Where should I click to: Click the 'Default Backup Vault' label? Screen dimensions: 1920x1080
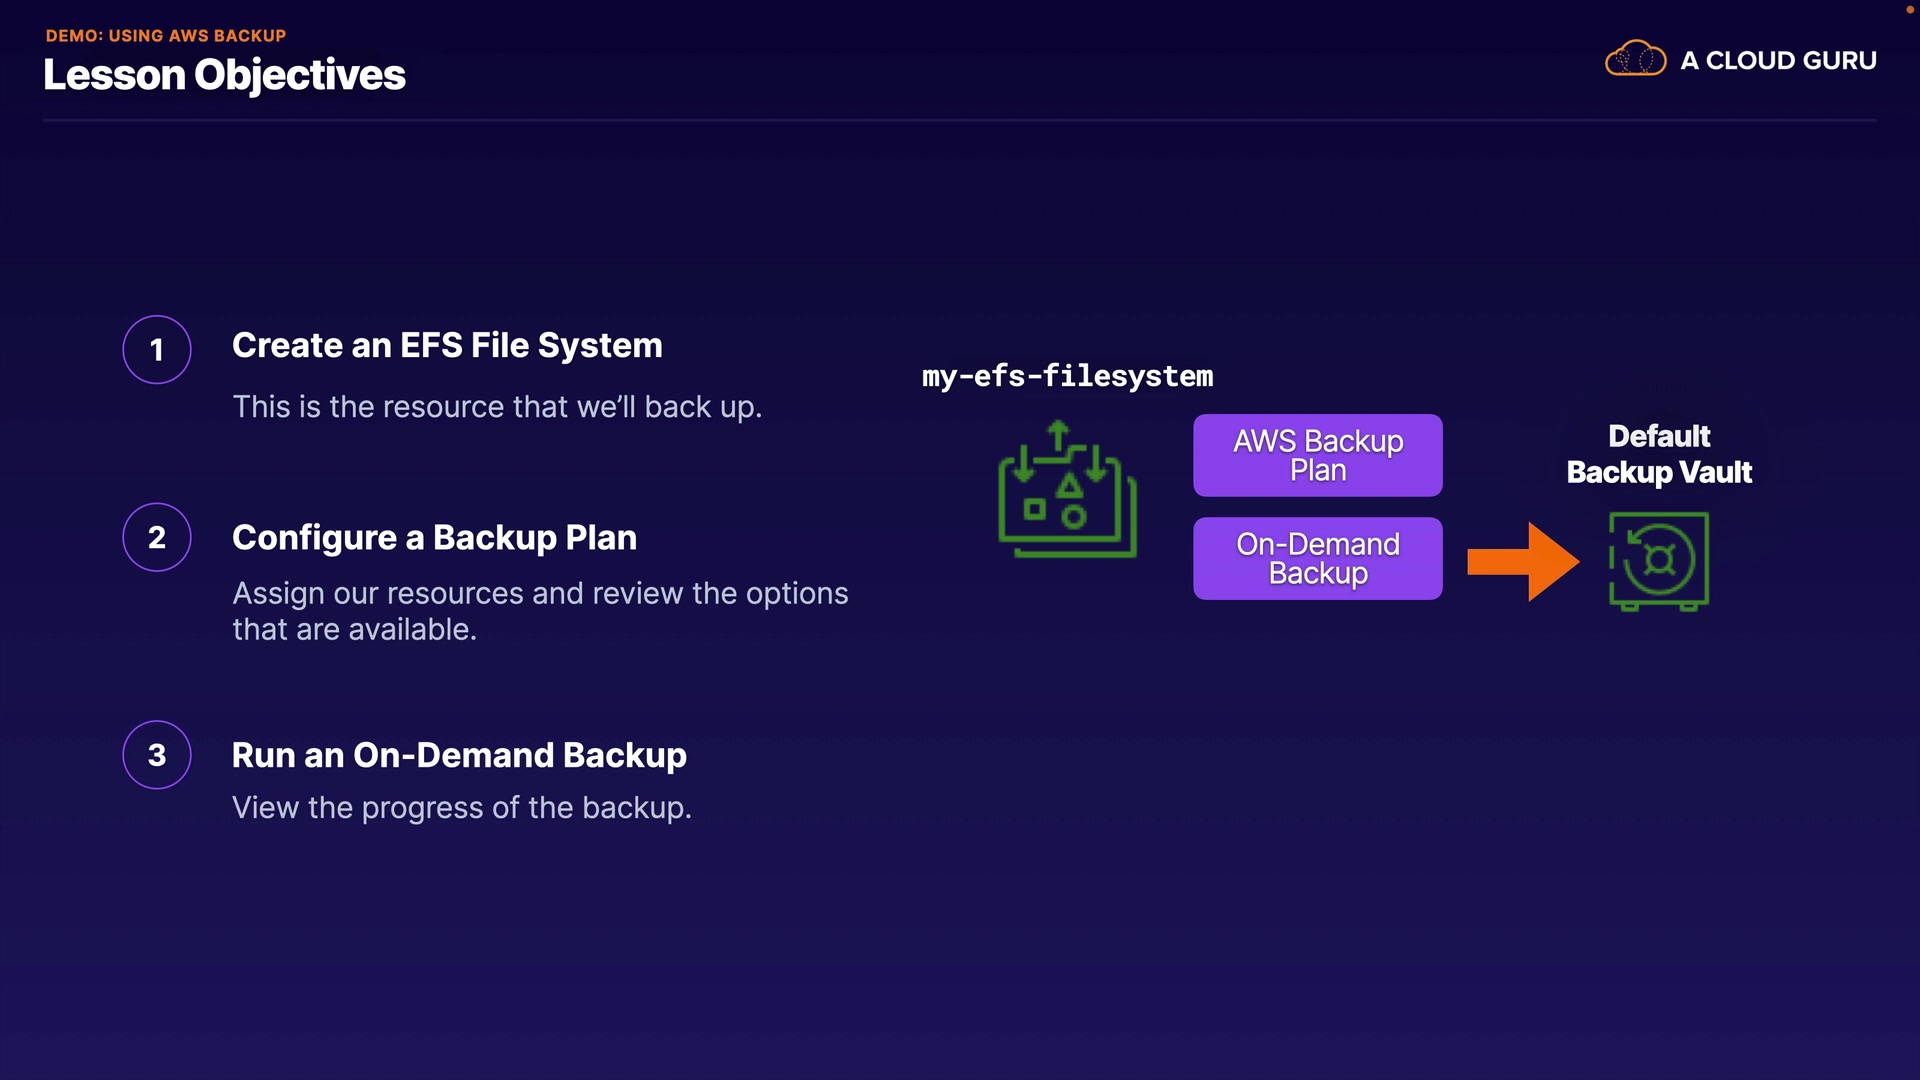click(x=1659, y=454)
